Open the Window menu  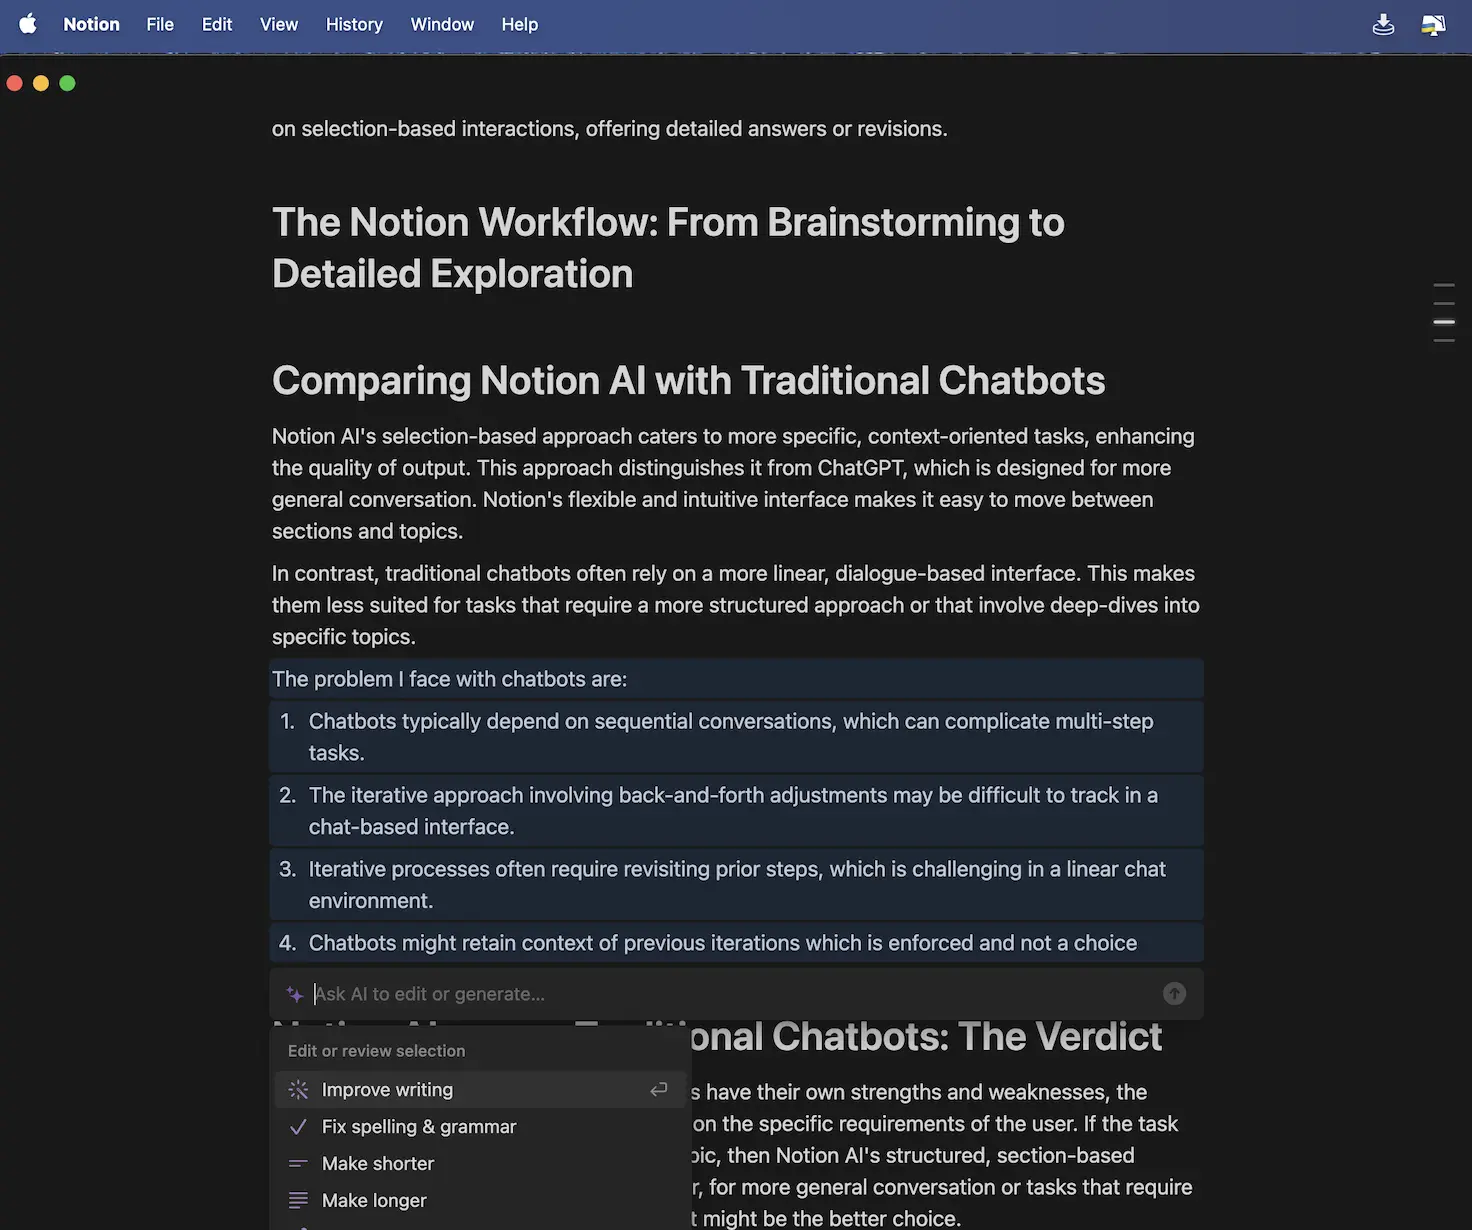442,24
